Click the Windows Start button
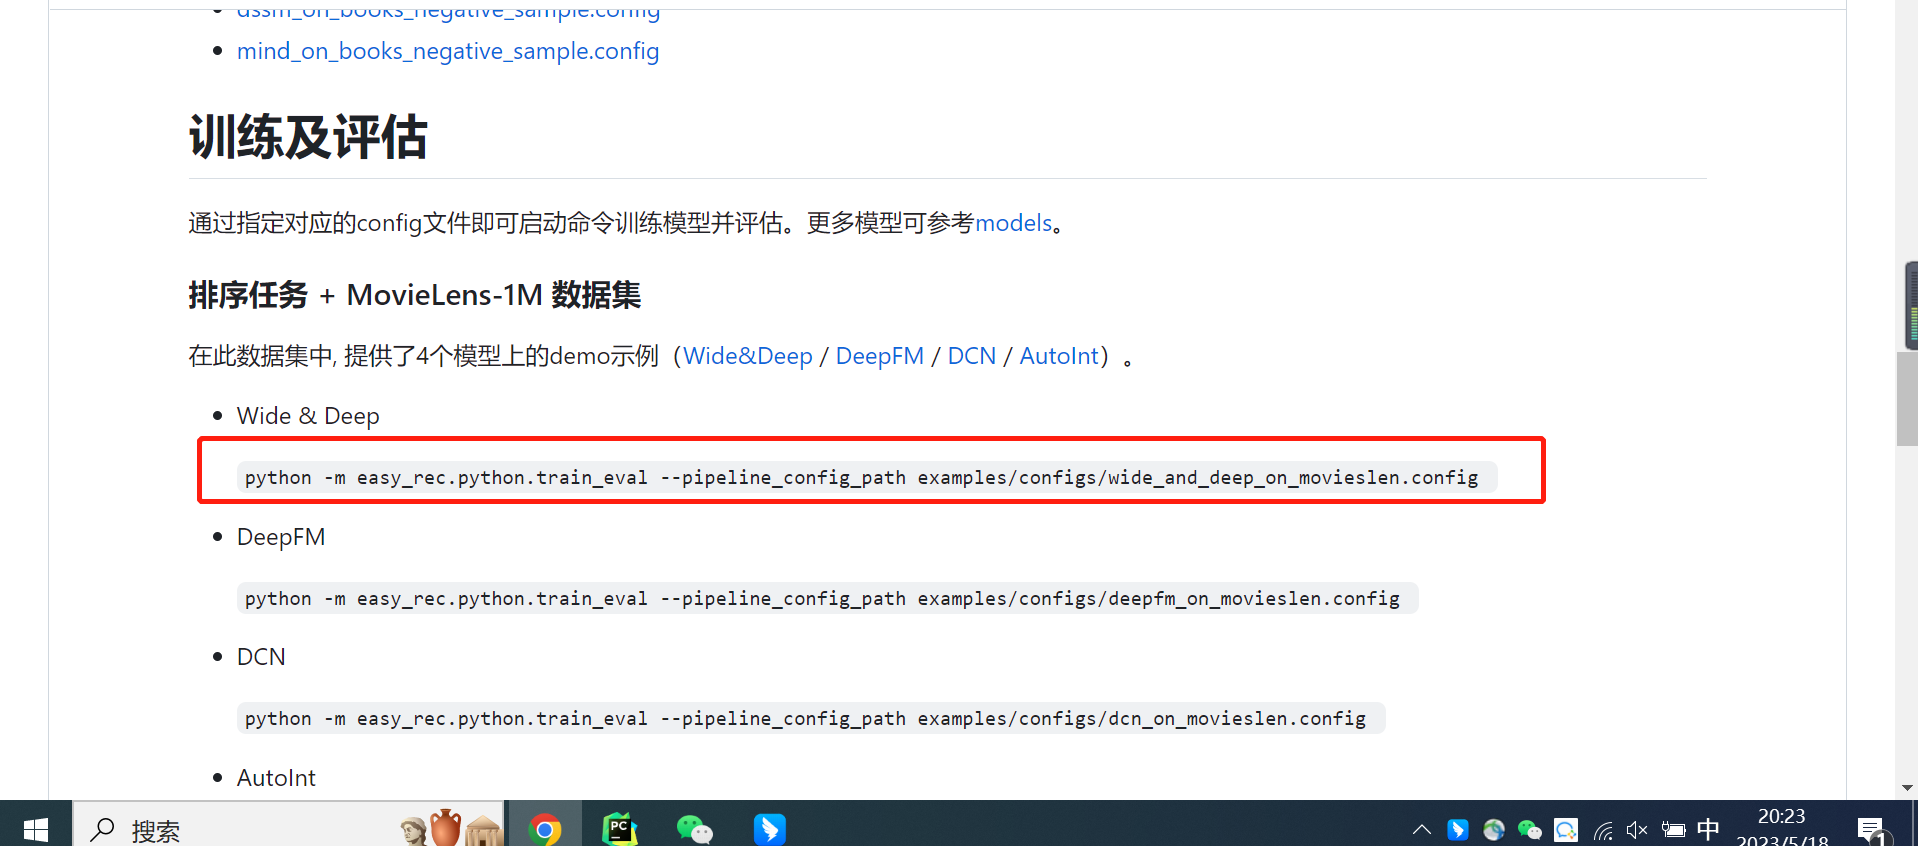1918x846 pixels. [x=35, y=828]
